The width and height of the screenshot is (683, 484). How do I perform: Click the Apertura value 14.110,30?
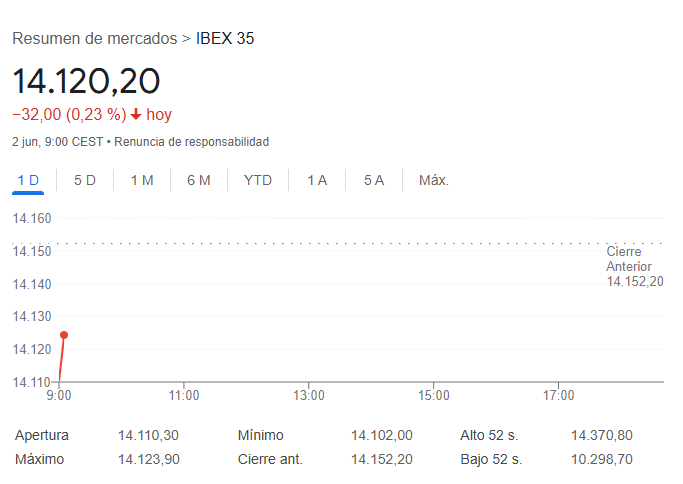[148, 436]
